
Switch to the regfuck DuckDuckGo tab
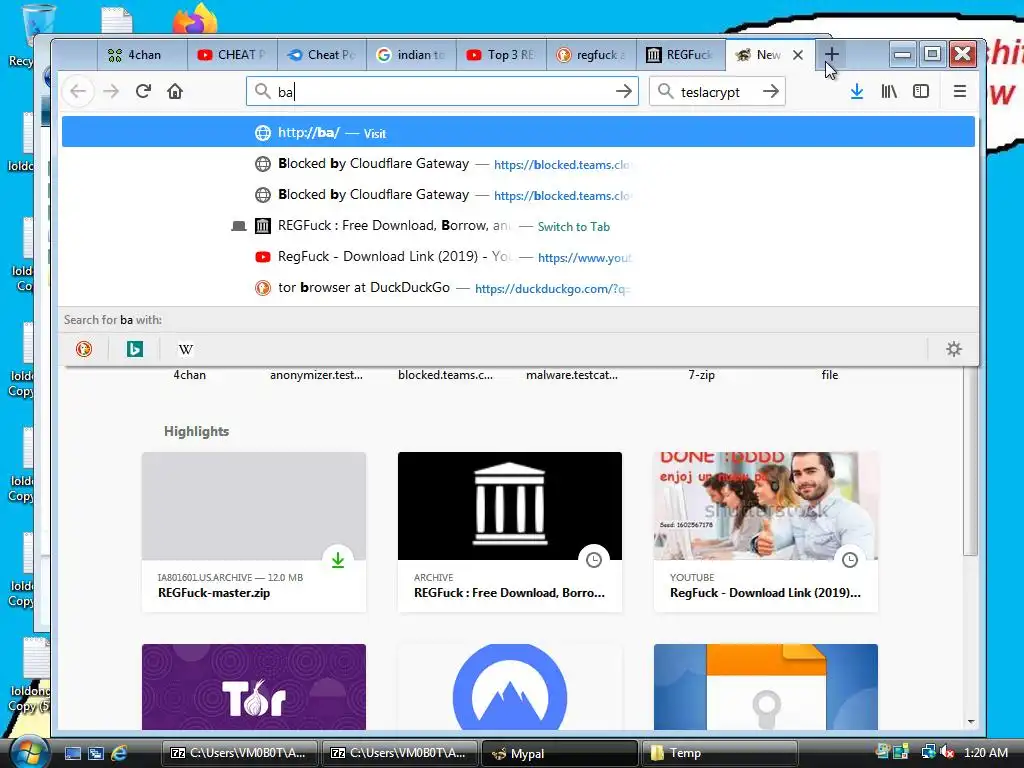pos(590,55)
